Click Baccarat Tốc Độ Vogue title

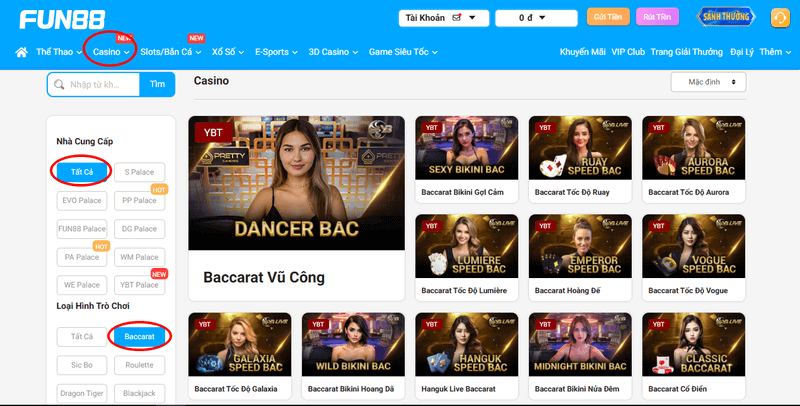688,291
